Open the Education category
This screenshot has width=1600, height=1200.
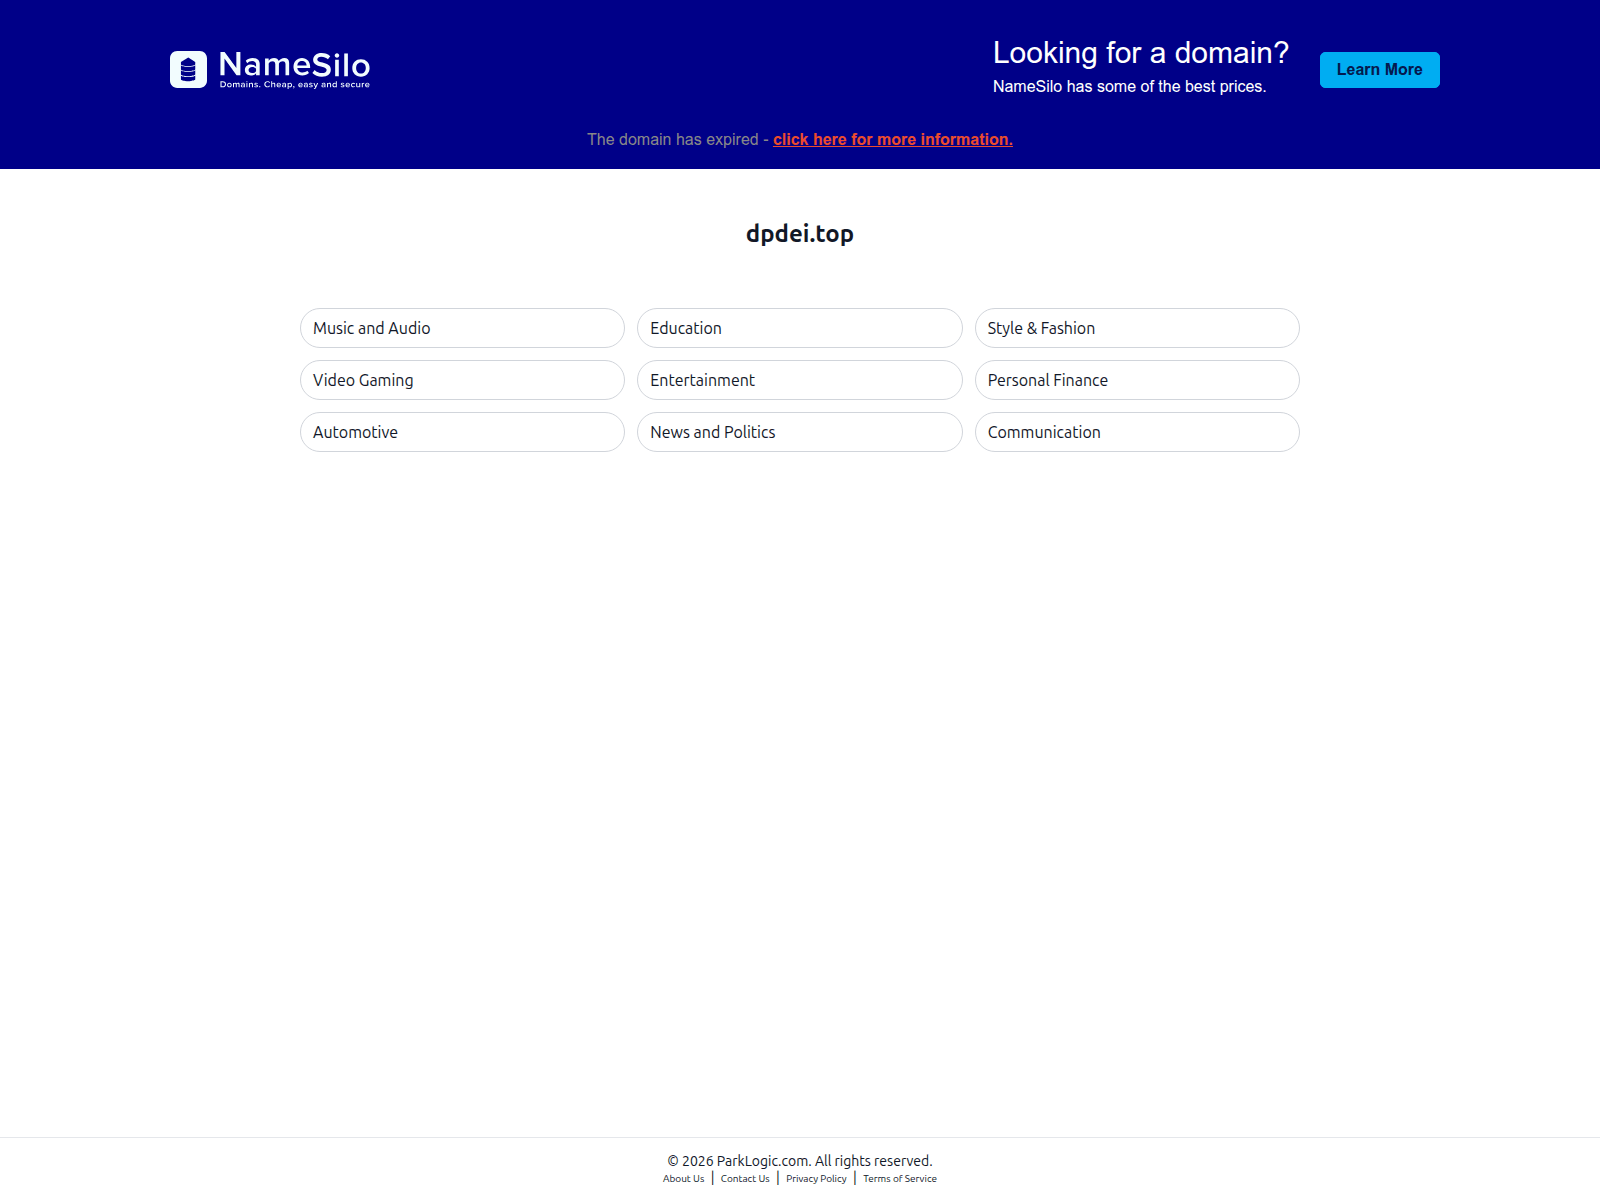799,328
